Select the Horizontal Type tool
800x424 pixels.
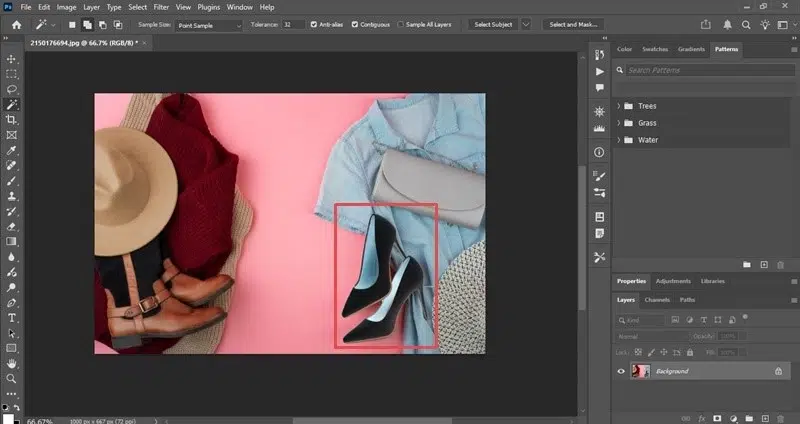click(x=11, y=318)
